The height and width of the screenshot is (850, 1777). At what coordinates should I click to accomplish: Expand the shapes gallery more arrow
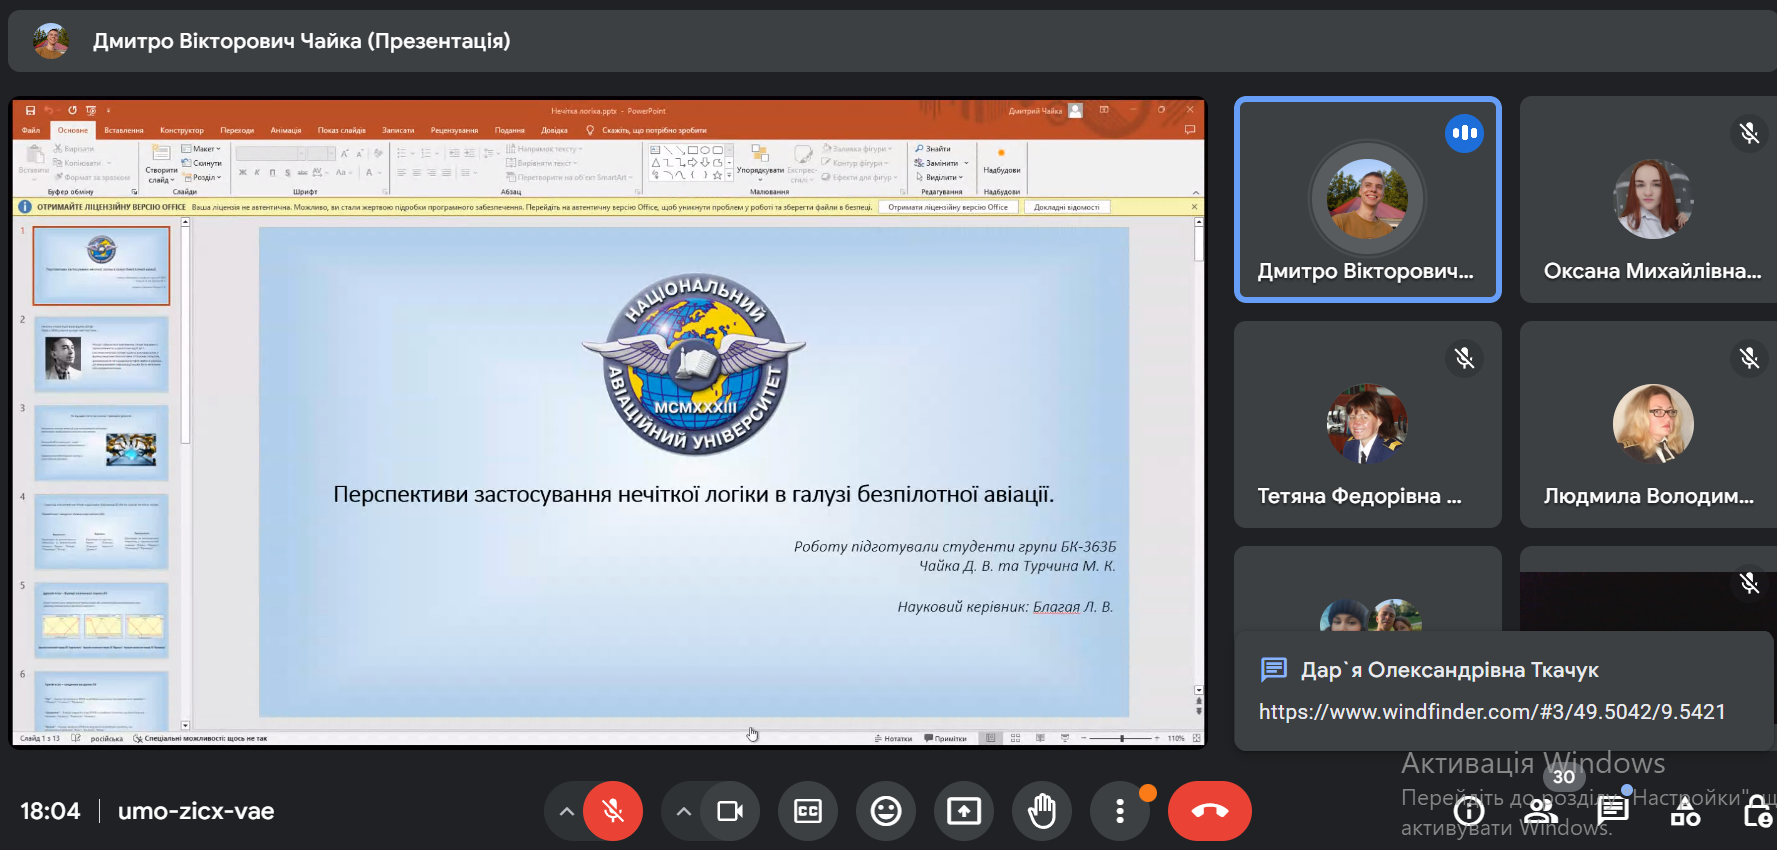(729, 176)
